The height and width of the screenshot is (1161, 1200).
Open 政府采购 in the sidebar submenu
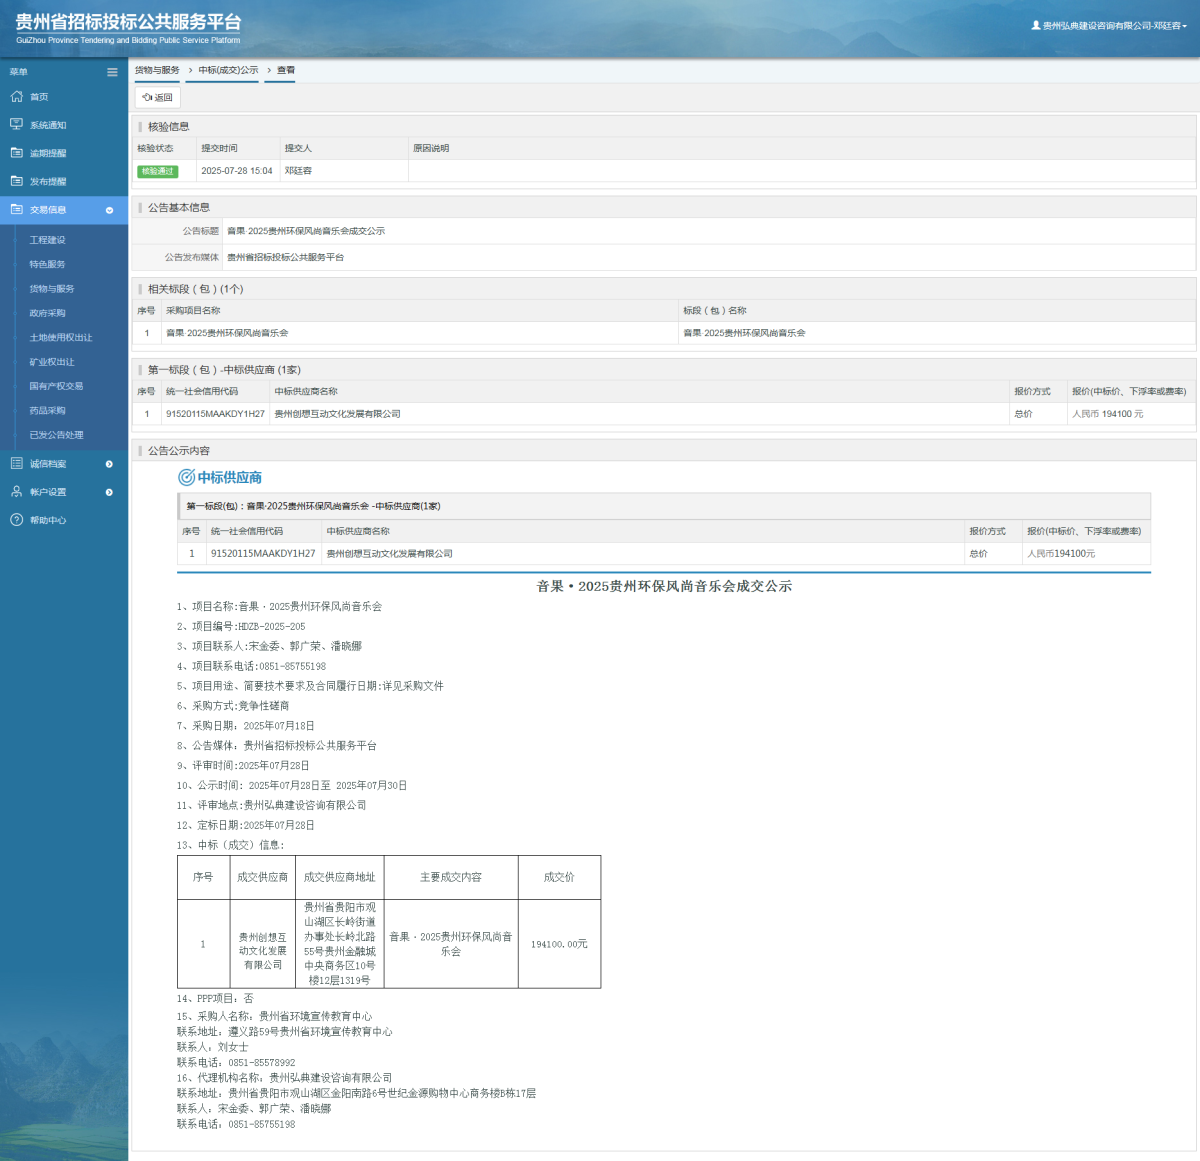pyautogui.click(x=47, y=313)
